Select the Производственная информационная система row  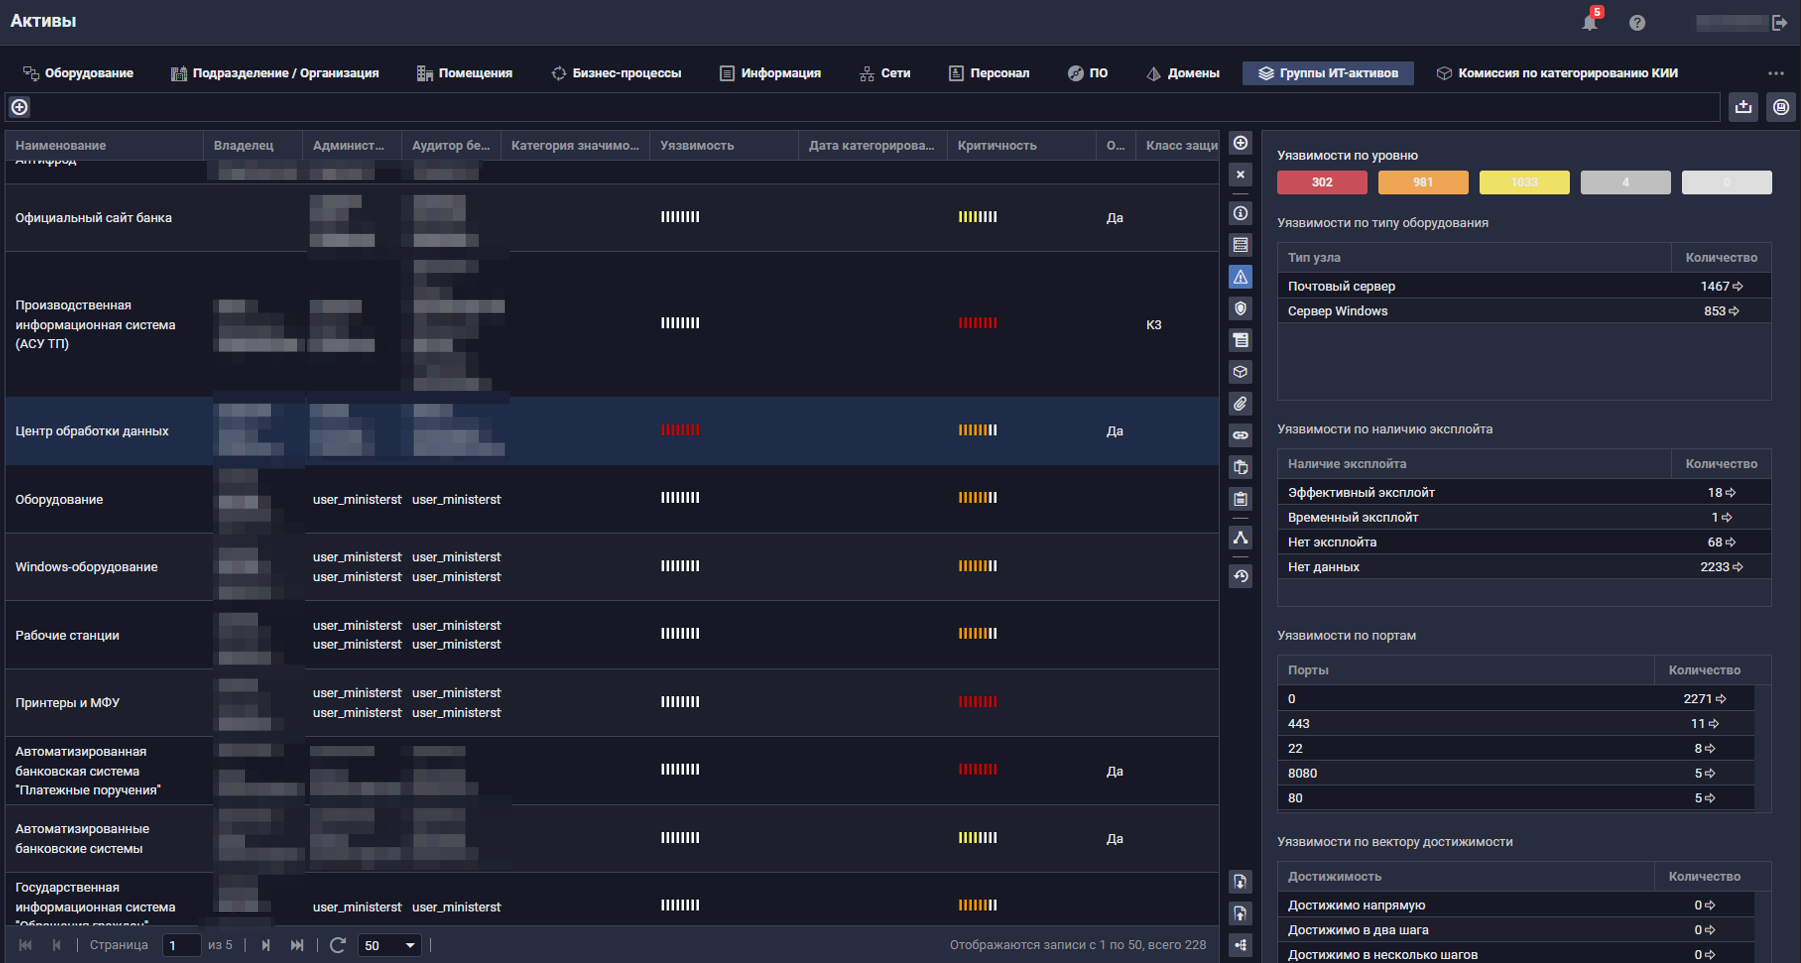95,324
